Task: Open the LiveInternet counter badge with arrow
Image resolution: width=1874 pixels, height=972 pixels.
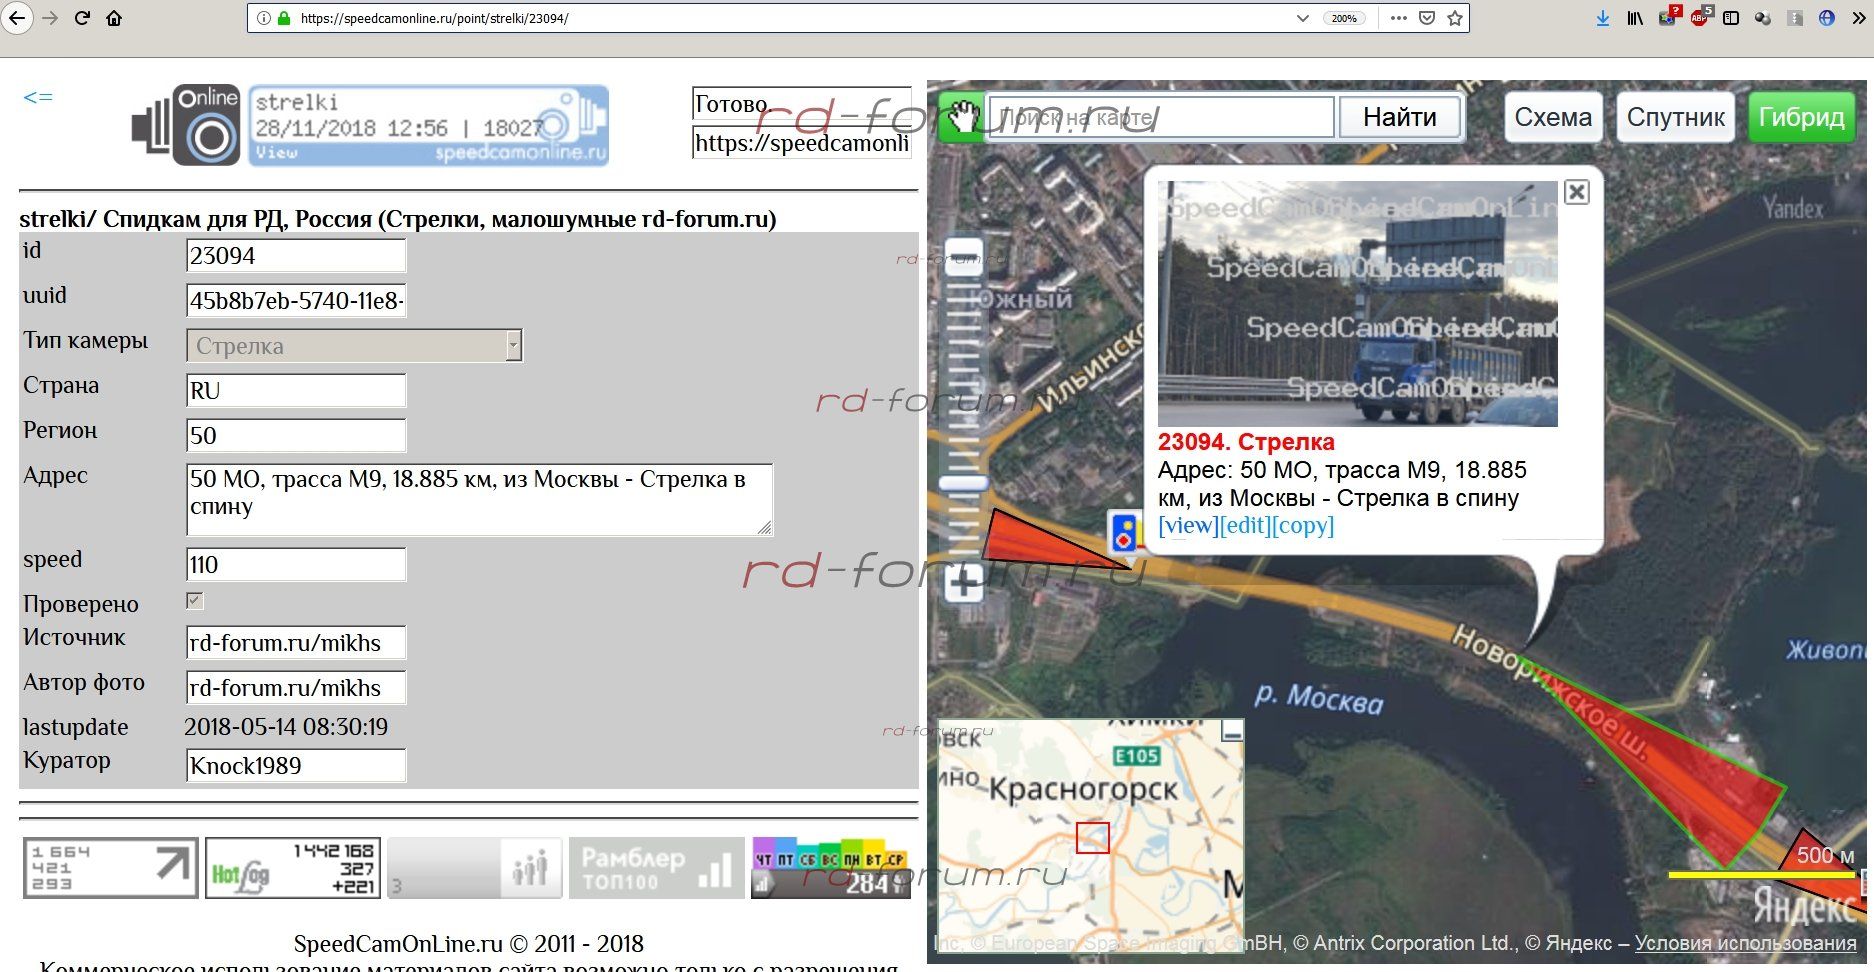Action: pyautogui.click(x=110, y=868)
